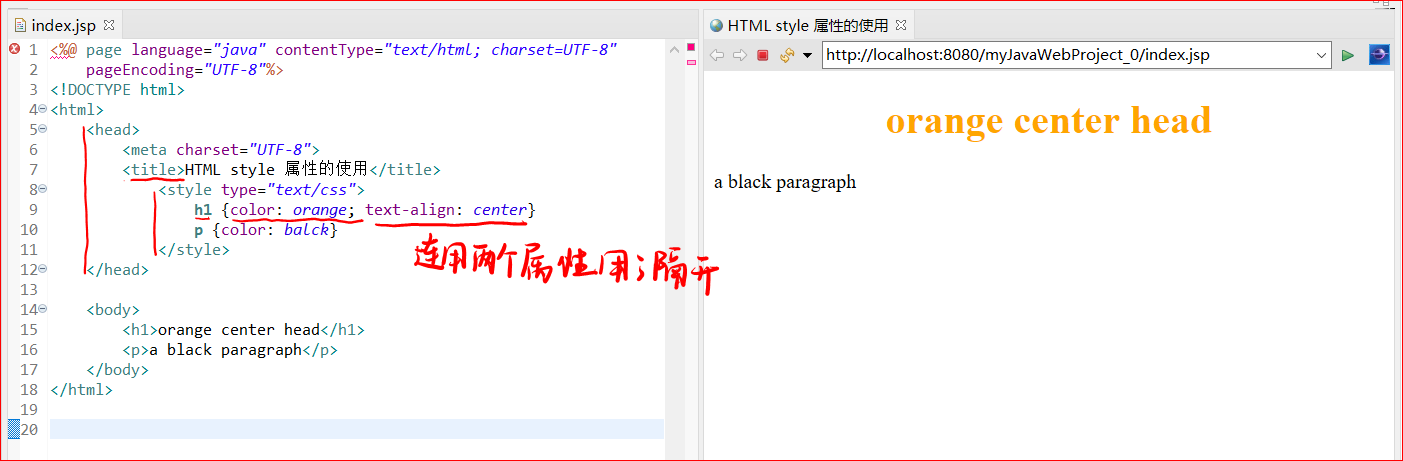
Task: Click the h1 element on code line 15
Action: tap(243, 330)
